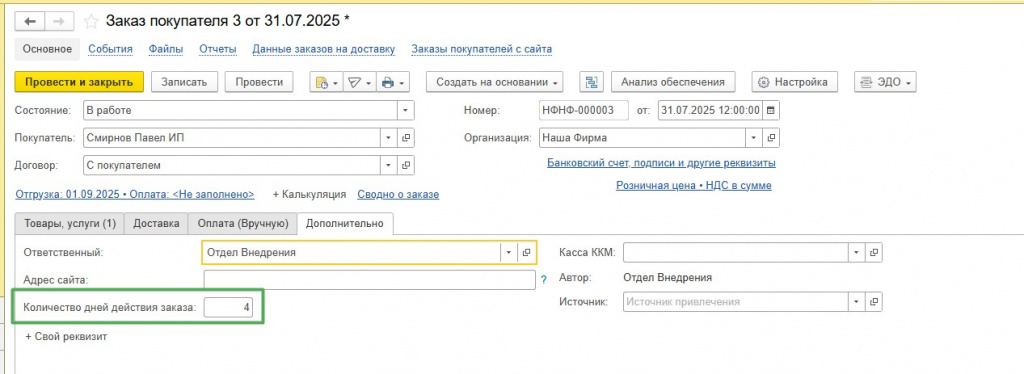Viewport: 1024px width, 374px height.
Task: Open Данные заказов на доставку section
Action: click(x=324, y=49)
